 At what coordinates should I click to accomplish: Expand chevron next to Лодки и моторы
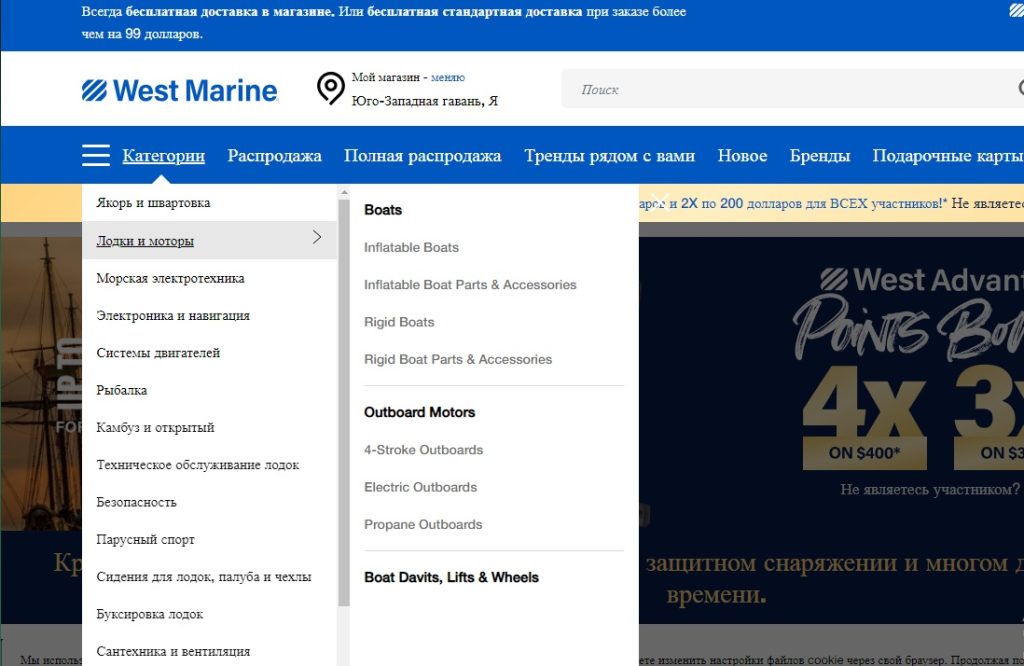(x=317, y=237)
